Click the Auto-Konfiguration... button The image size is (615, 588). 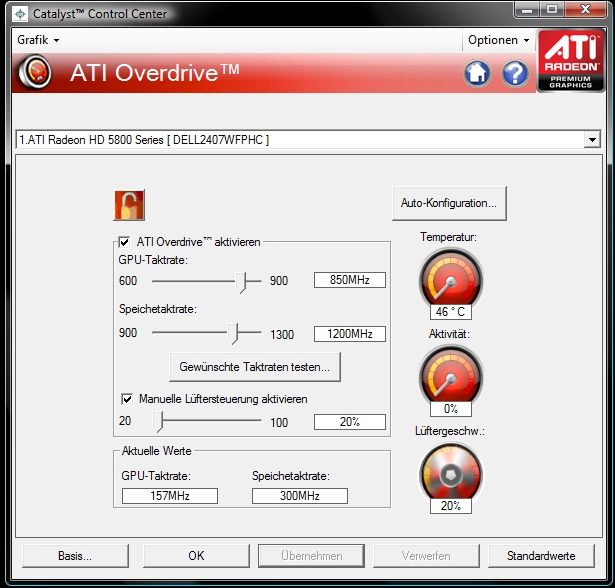[449, 203]
